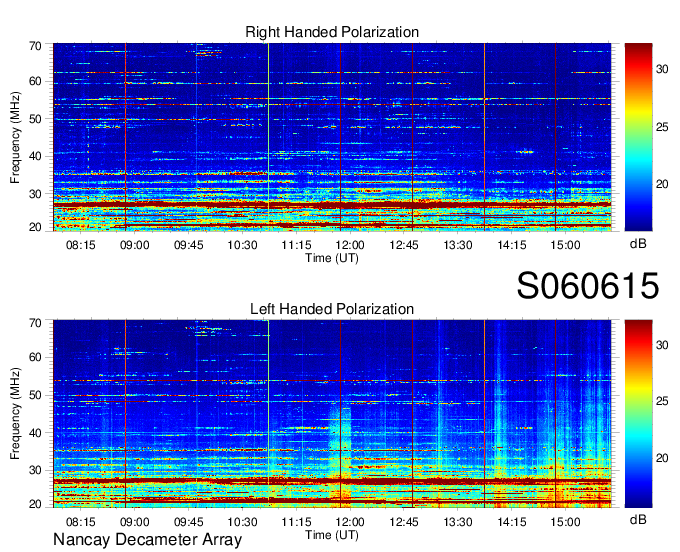680x552 pixels.
Task: Click the dB label below the bottom colorbar
Action: coord(638,519)
